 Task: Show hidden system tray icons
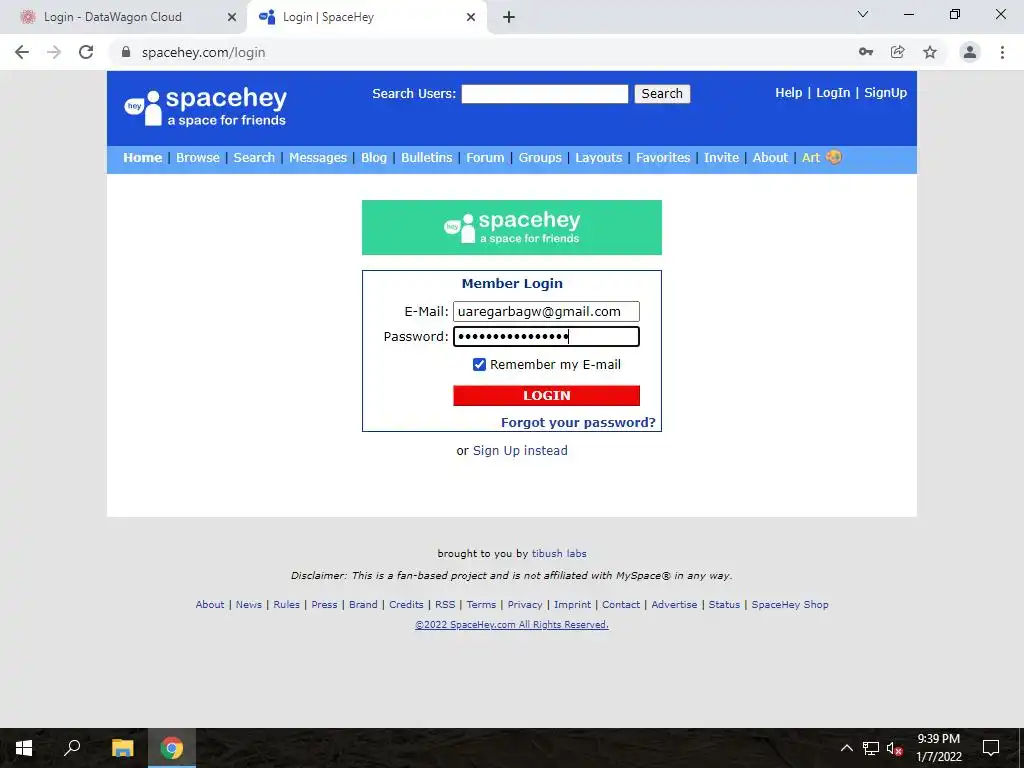[x=846, y=748]
